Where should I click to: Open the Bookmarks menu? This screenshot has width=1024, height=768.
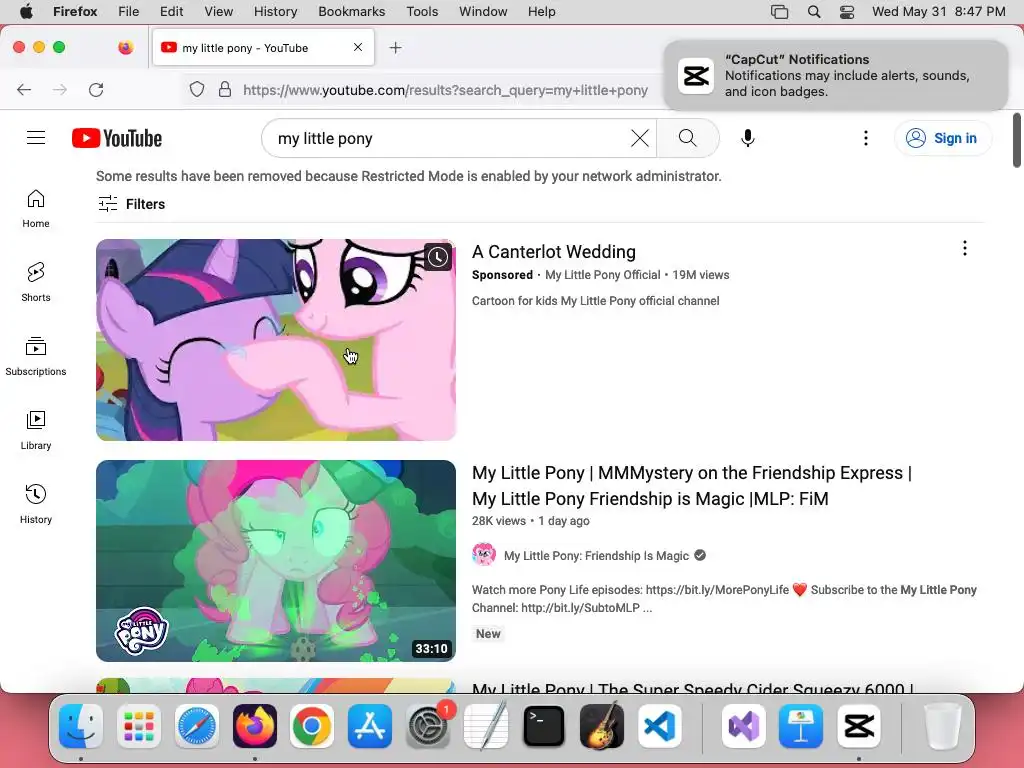point(351,12)
